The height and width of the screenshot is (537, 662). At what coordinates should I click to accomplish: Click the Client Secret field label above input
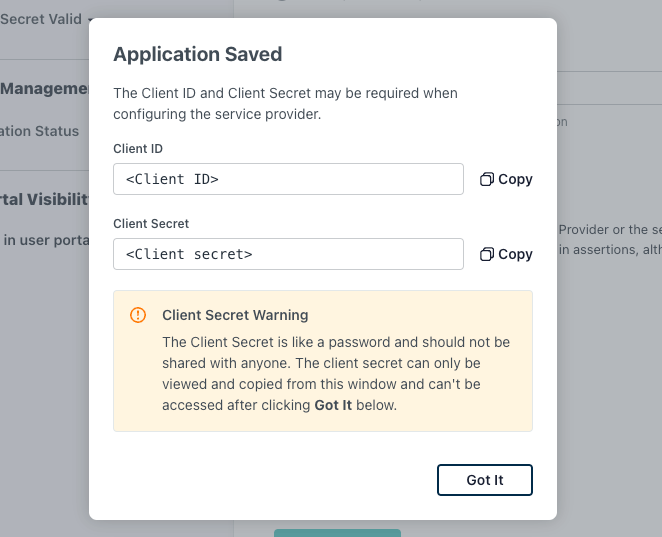pos(151,224)
